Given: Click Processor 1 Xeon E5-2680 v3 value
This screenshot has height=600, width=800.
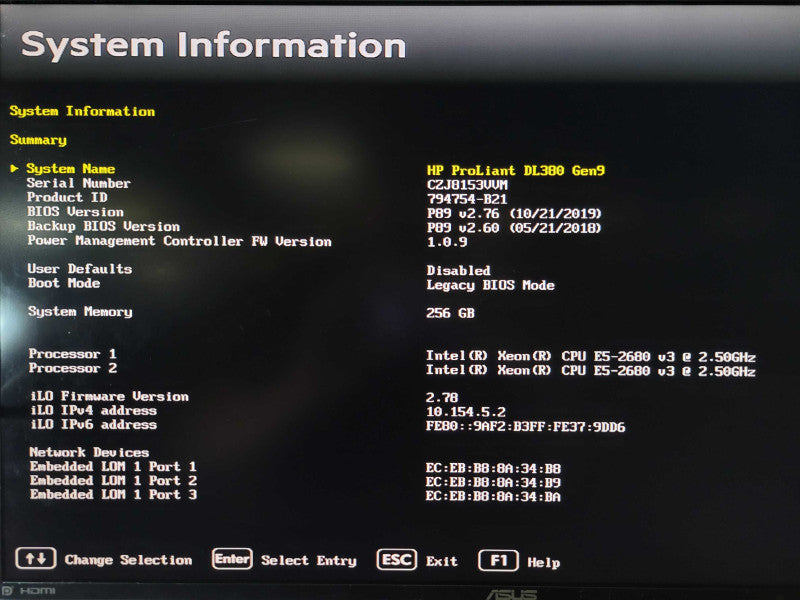Looking at the screenshot, I should coord(591,356).
